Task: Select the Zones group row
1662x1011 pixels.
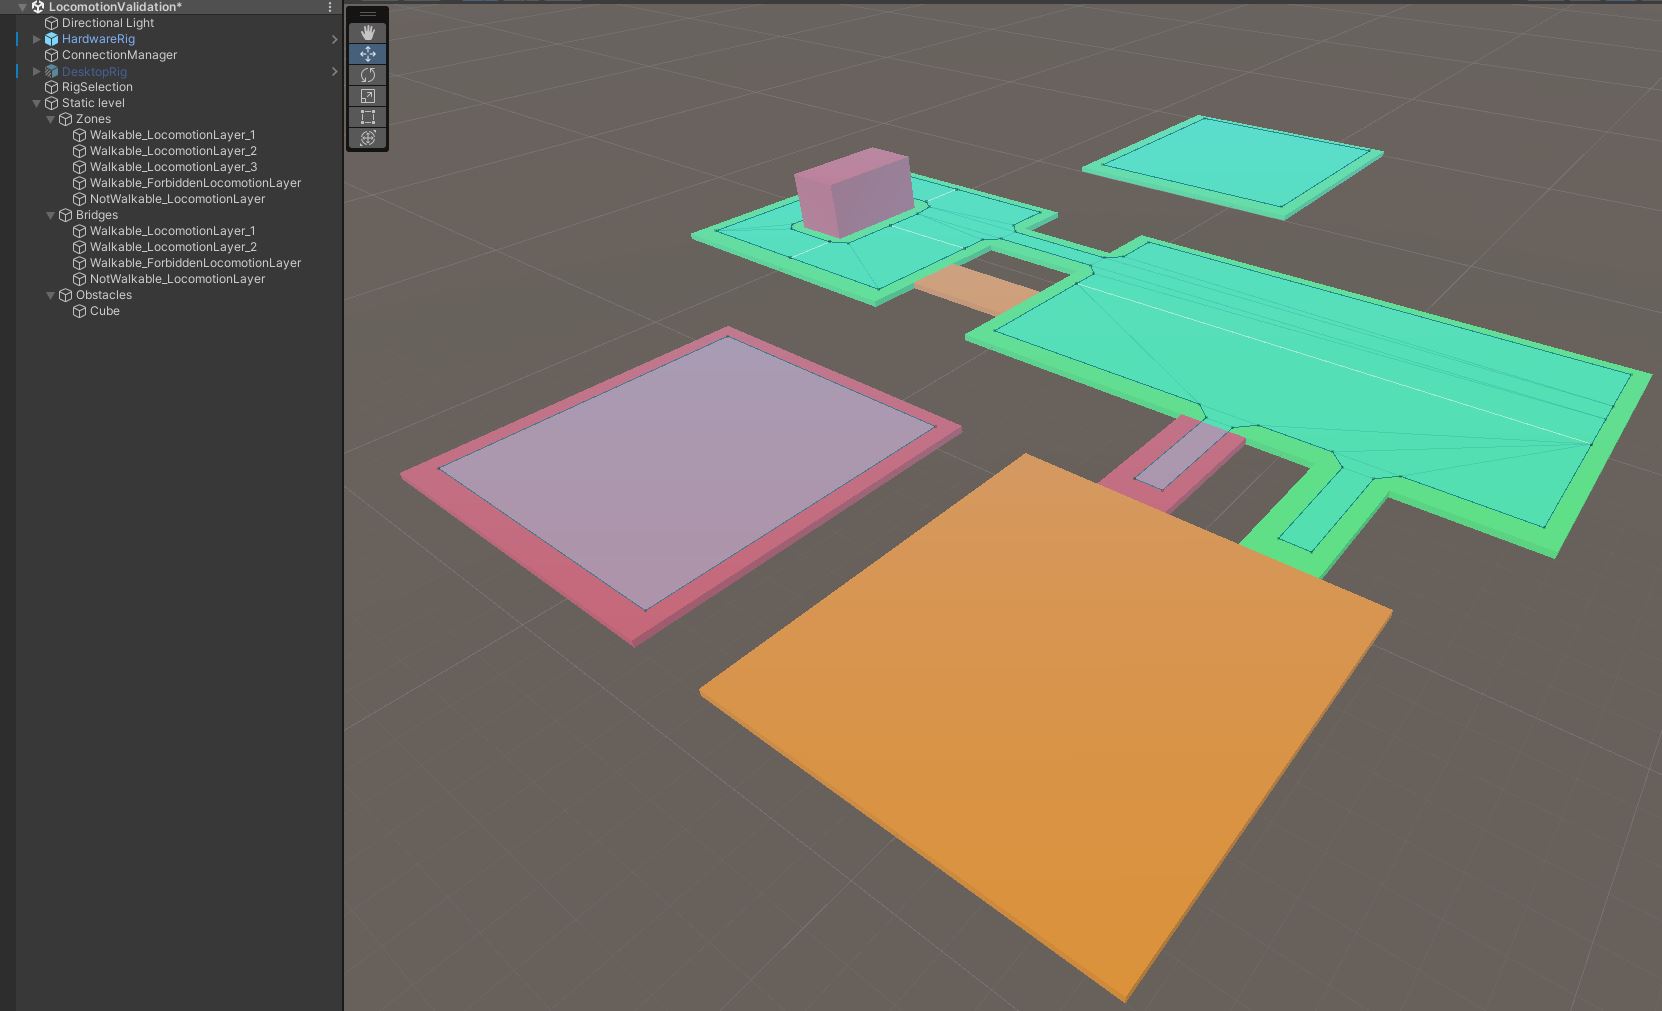Action: pos(93,119)
